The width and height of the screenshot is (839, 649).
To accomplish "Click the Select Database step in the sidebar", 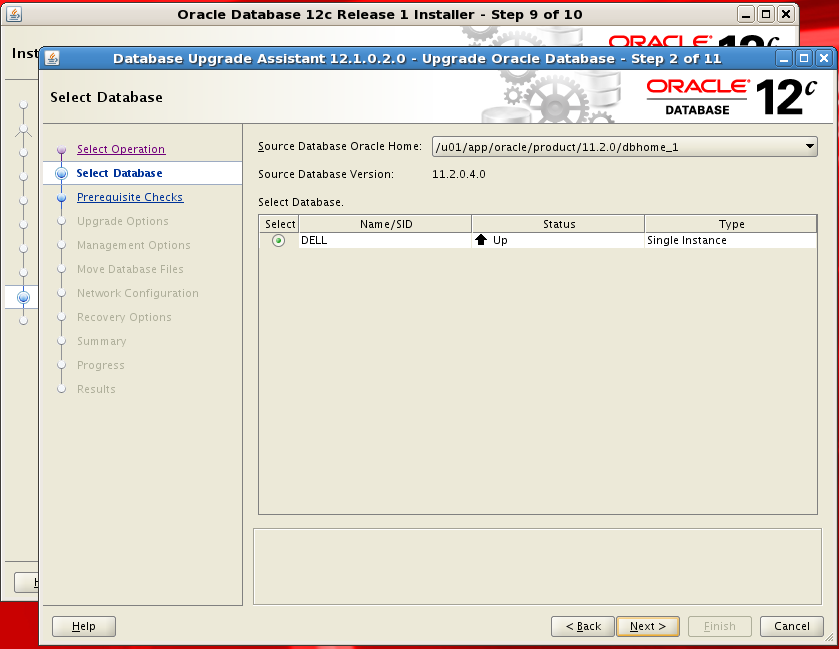I will [119, 173].
